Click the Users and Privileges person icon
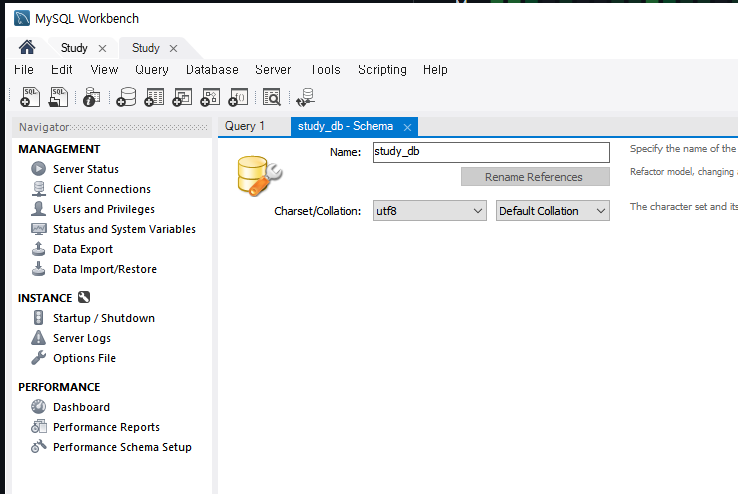 coord(39,208)
